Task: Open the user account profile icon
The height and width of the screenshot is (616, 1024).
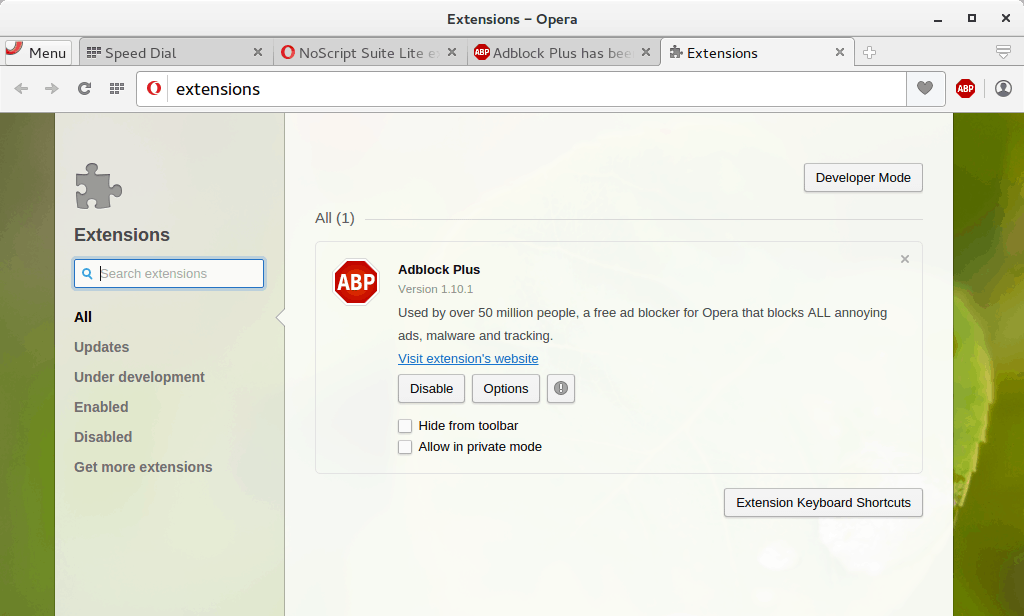Action: [1003, 88]
